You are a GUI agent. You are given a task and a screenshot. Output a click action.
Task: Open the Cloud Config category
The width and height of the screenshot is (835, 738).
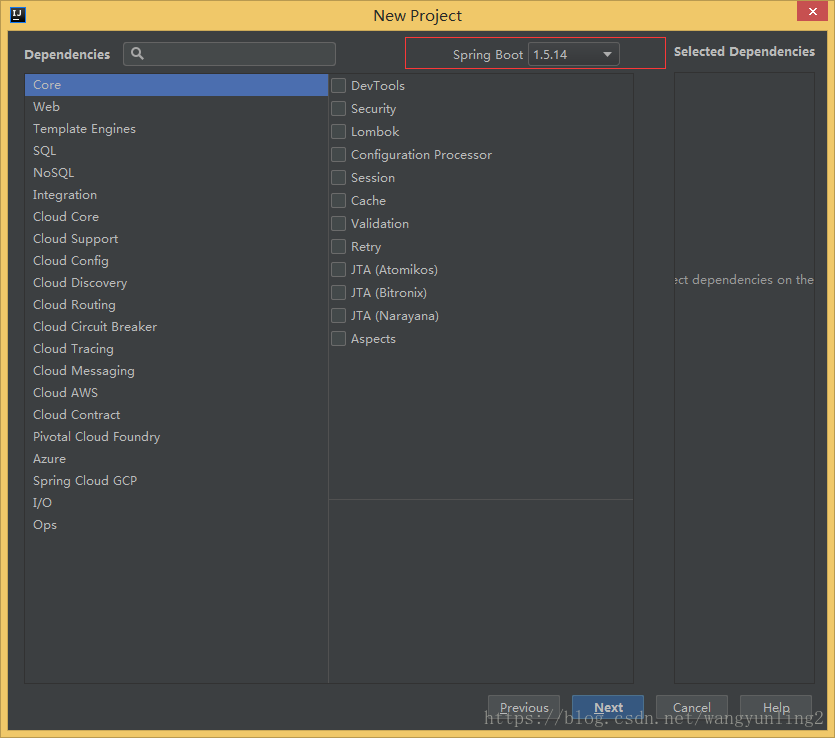(x=176, y=261)
